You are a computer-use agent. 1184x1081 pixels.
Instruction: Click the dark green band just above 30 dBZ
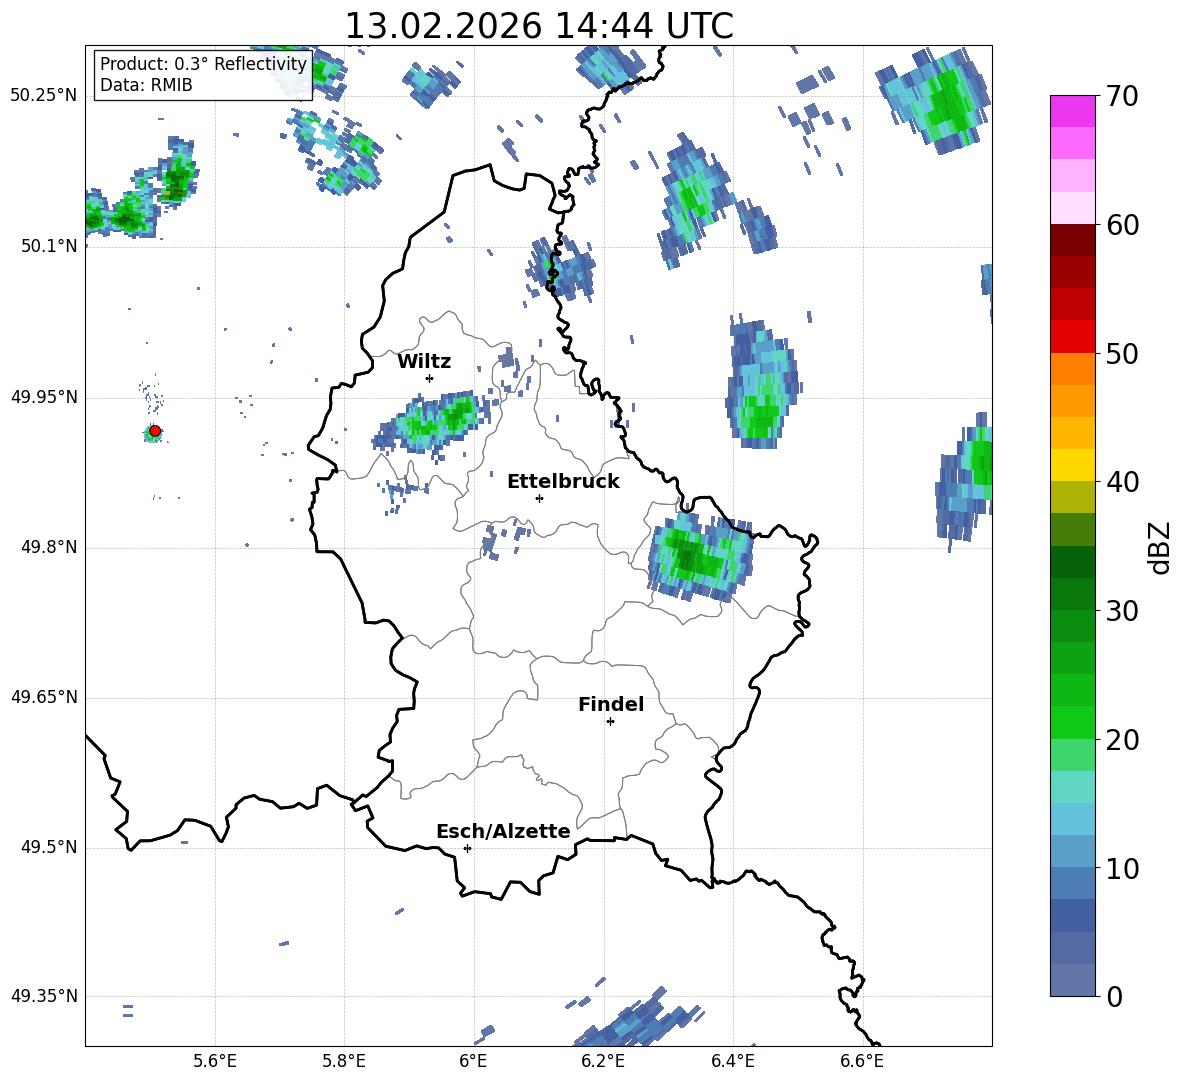pyautogui.click(x=1073, y=595)
